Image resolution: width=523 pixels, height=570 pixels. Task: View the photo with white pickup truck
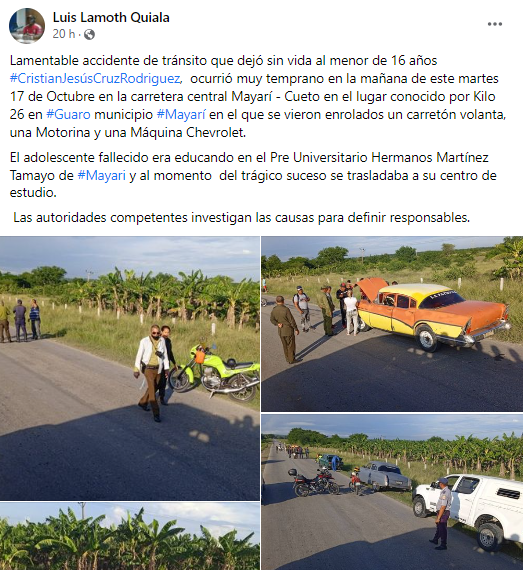click(x=392, y=492)
